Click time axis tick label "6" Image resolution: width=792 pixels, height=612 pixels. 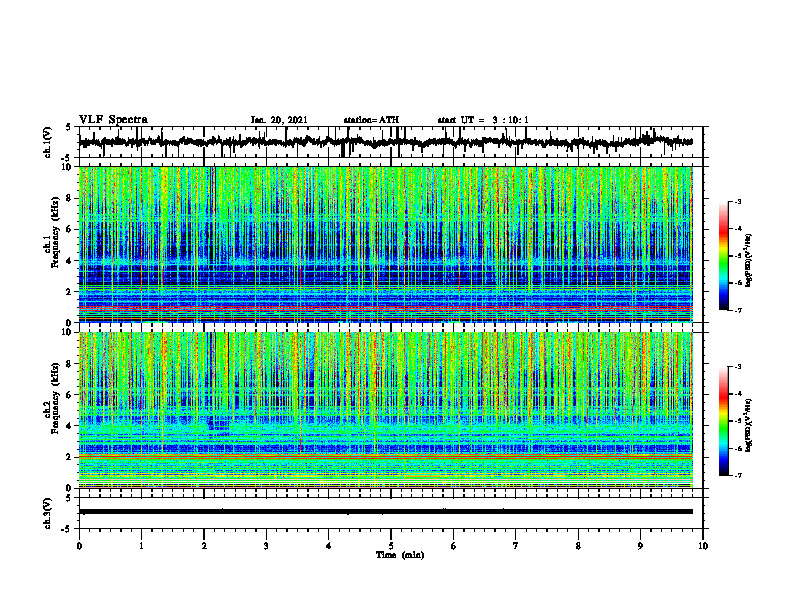coord(454,546)
